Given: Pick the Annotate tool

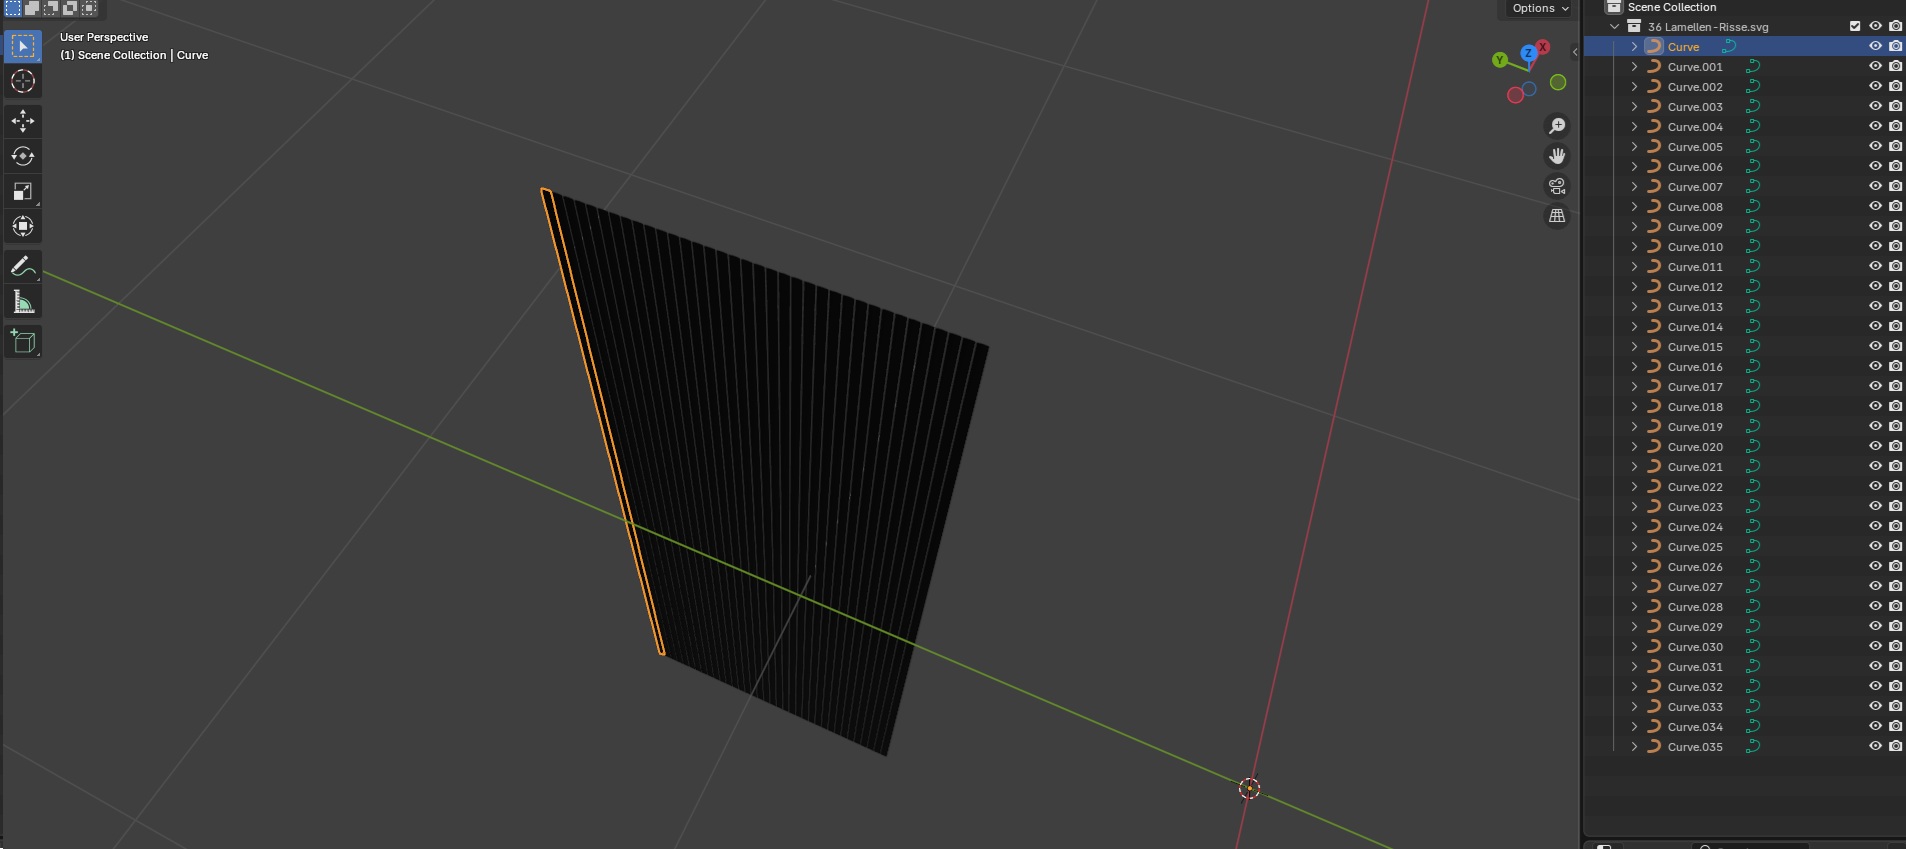Looking at the screenshot, I should click(x=23, y=267).
